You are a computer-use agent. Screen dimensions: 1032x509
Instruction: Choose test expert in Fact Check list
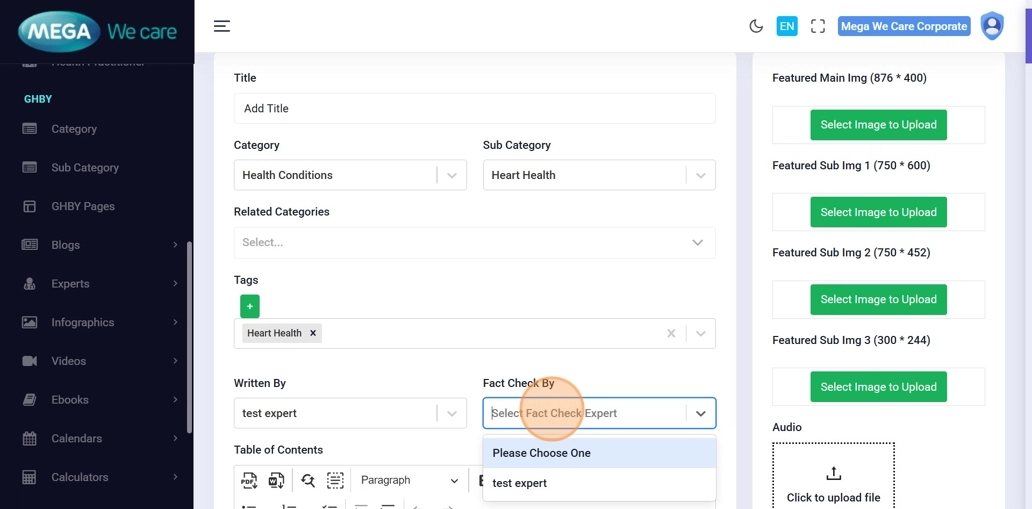(520, 483)
